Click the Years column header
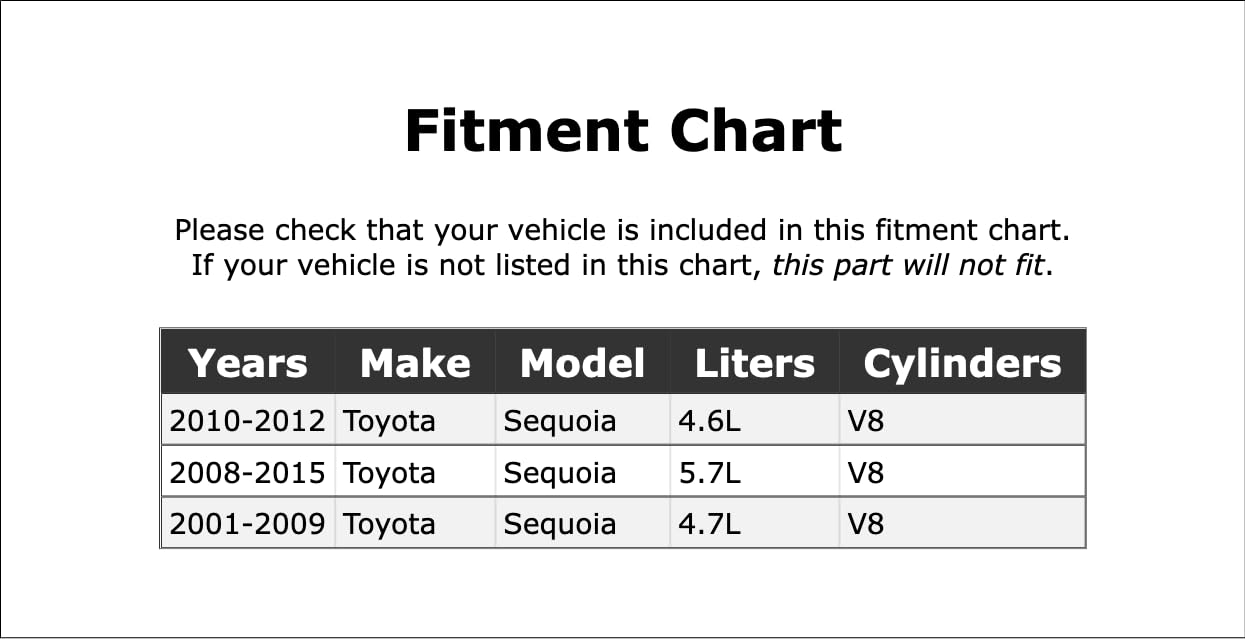 pyautogui.click(x=247, y=363)
